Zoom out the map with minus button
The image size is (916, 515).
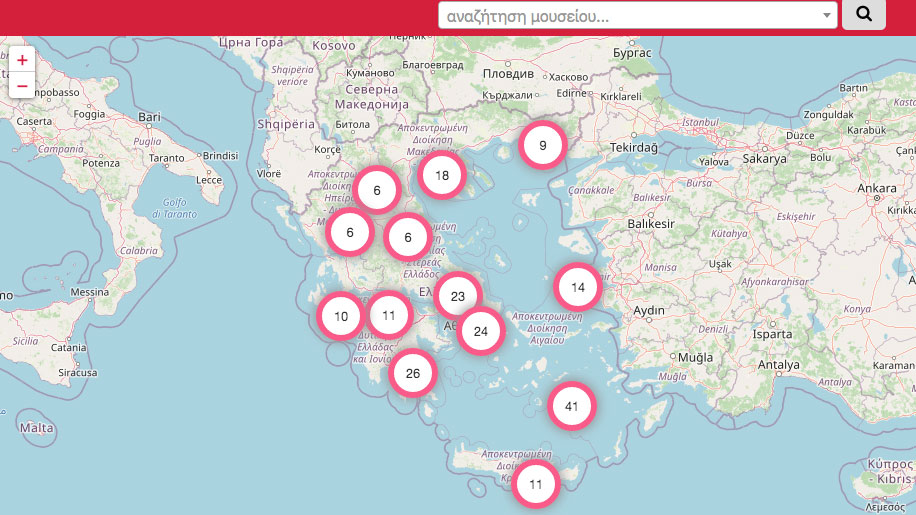(22, 86)
